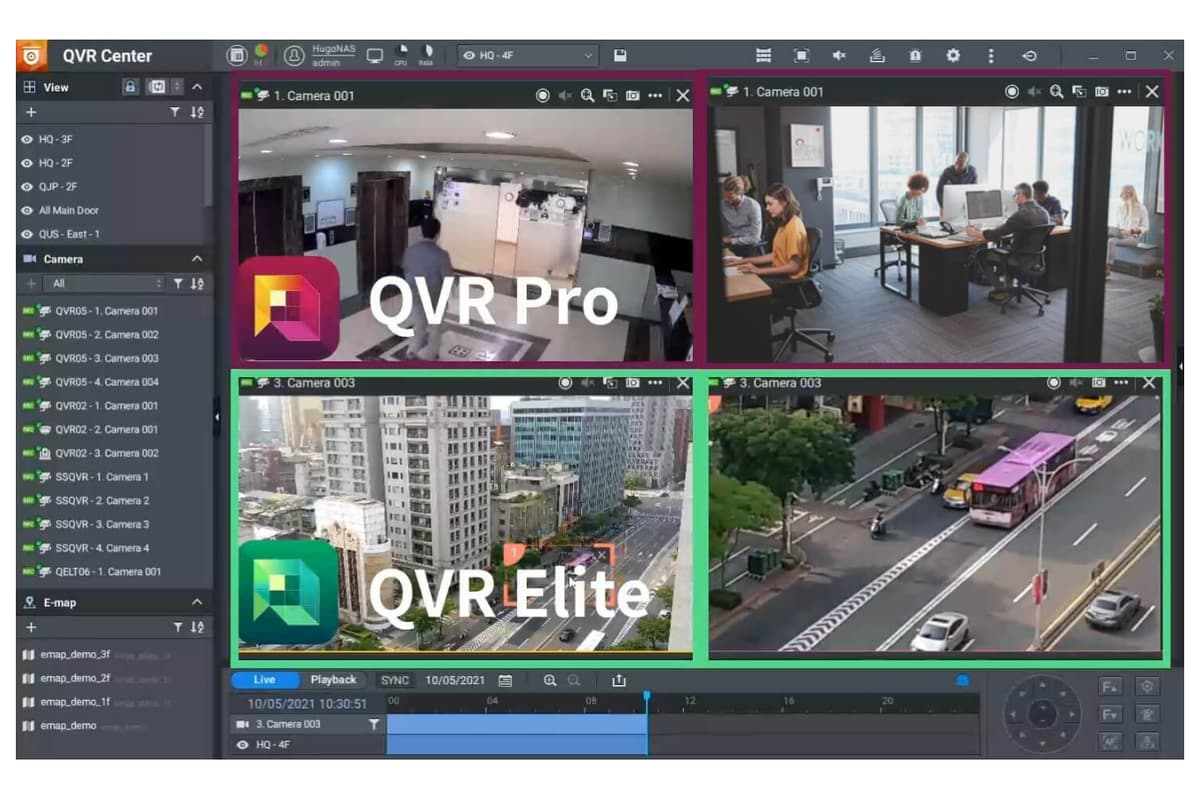This screenshot has width=1200, height=800.
Task: Take snapshot of top-right Camera 001
Action: [x=1102, y=92]
